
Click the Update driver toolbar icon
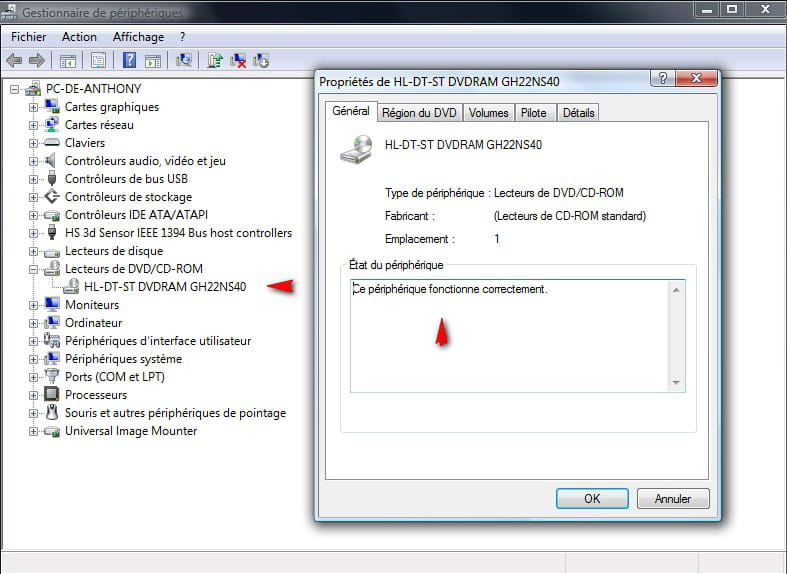click(x=215, y=60)
